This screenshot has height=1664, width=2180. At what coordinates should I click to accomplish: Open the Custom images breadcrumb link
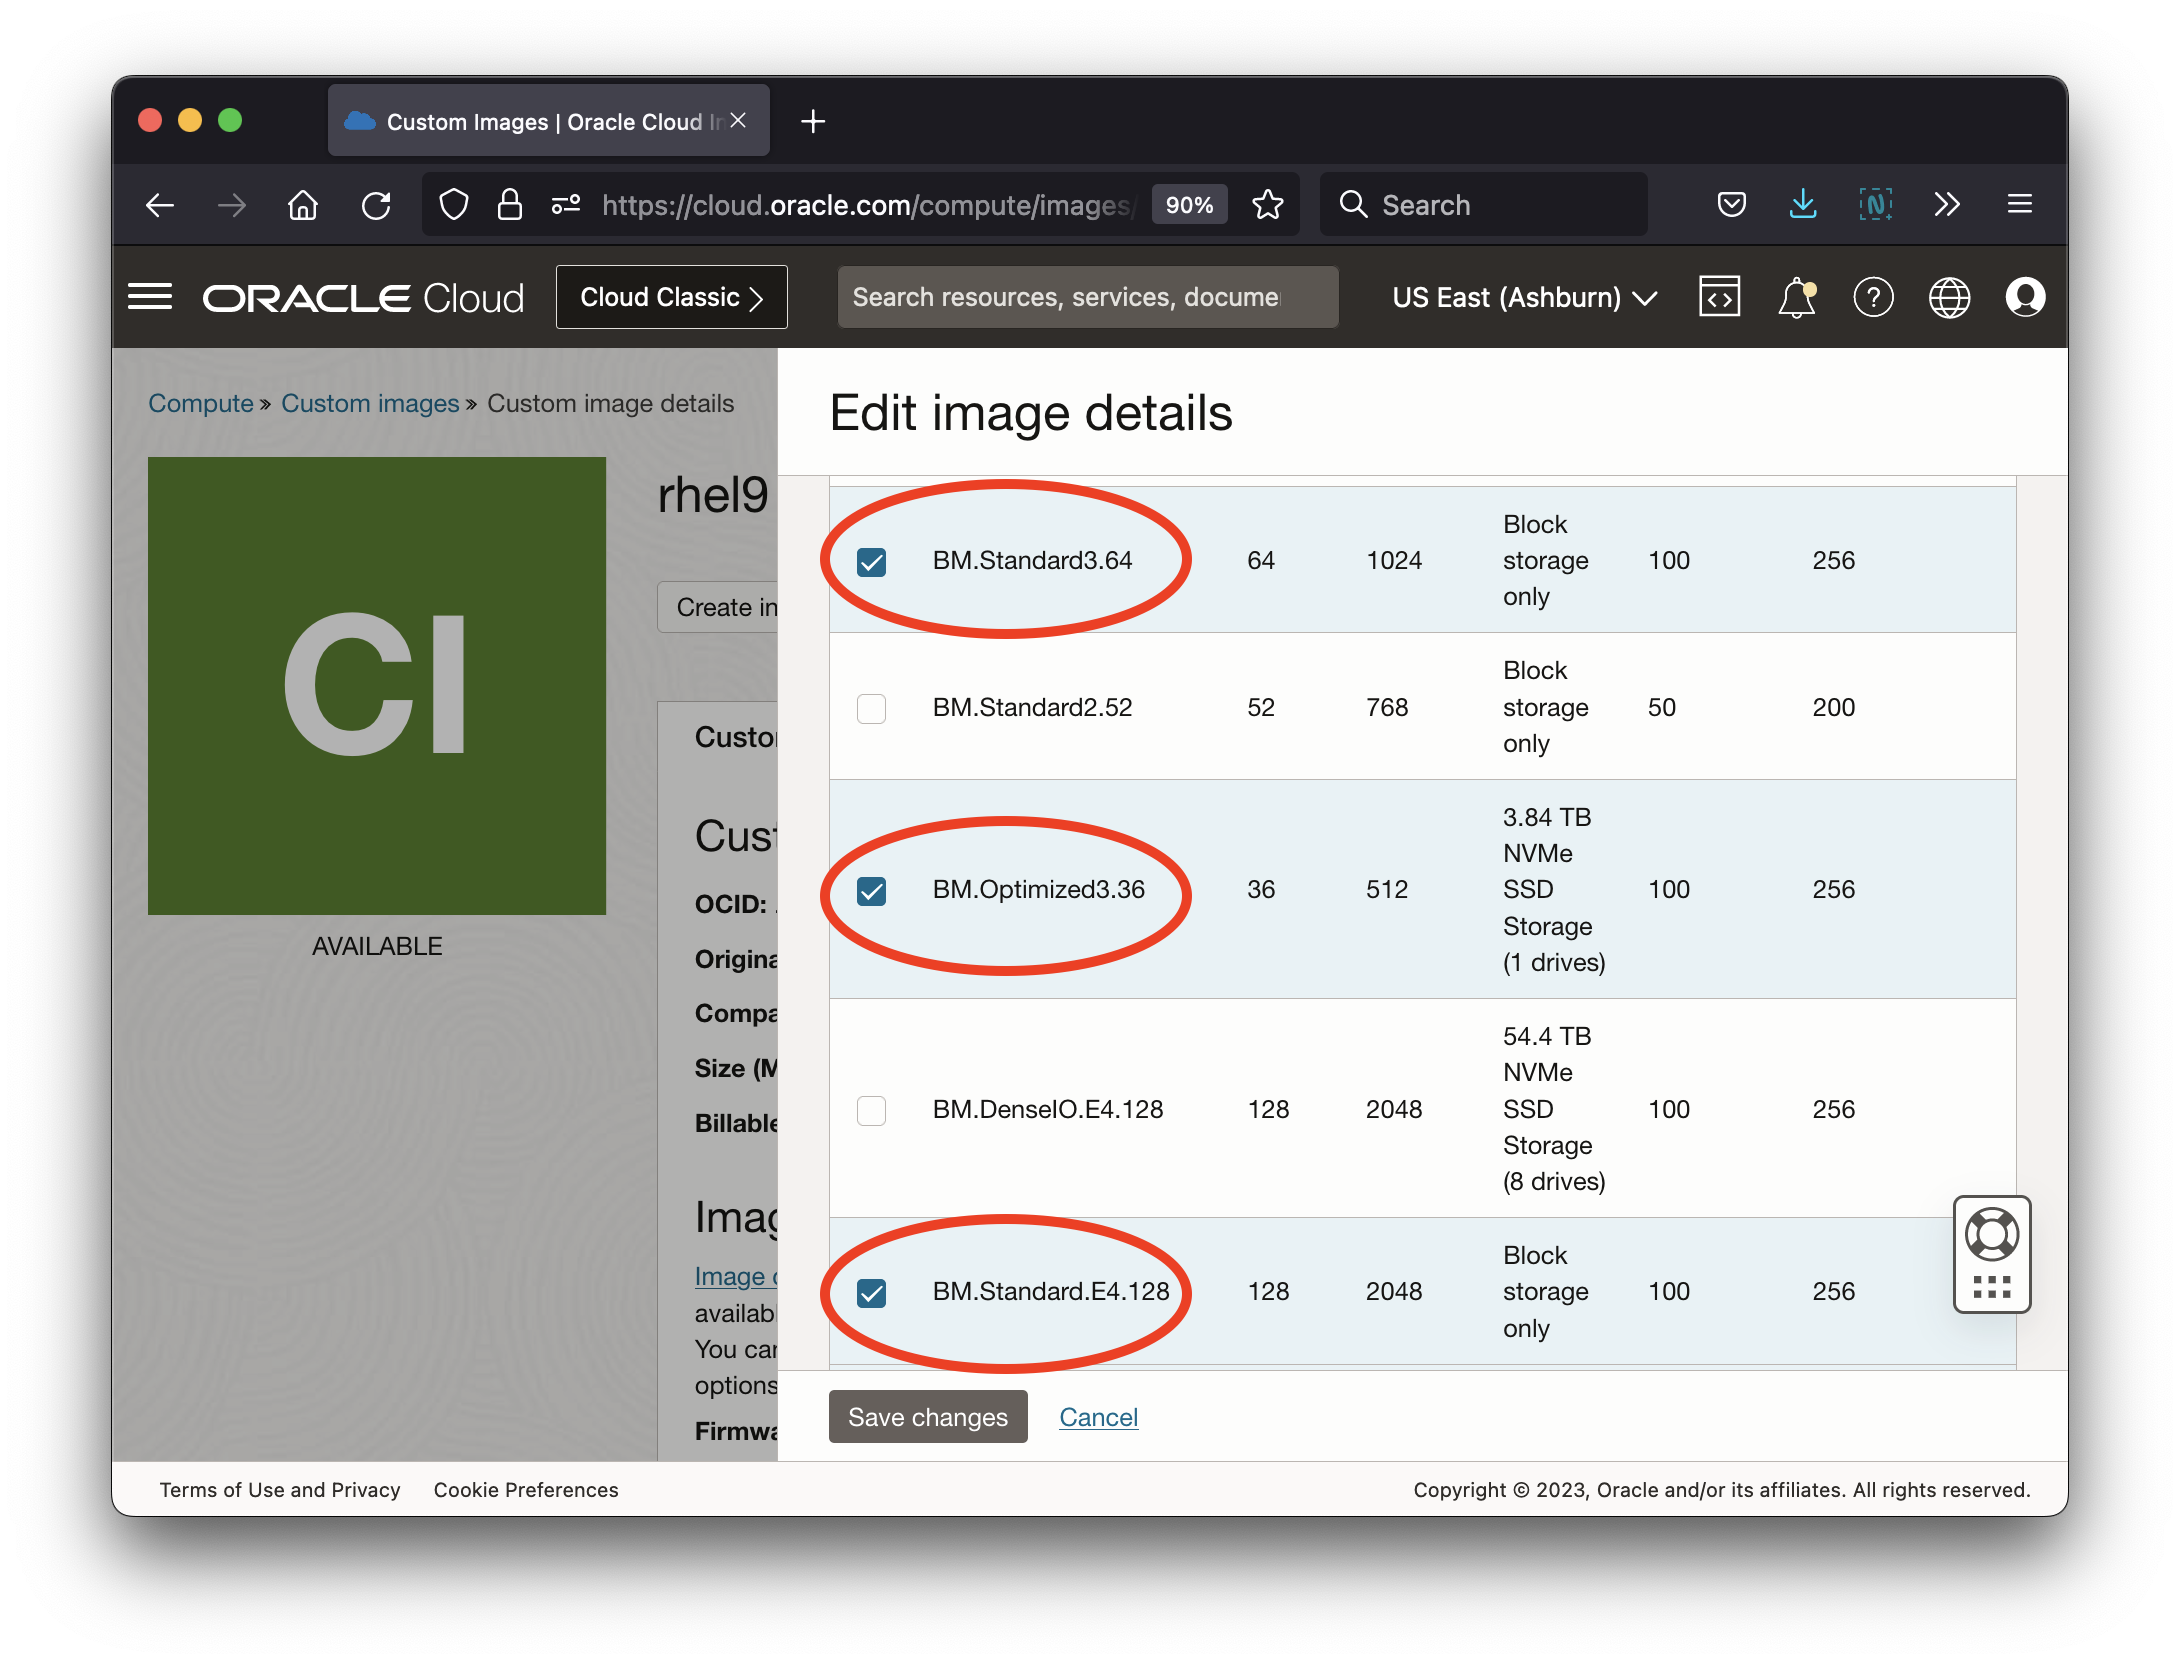coord(369,403)
